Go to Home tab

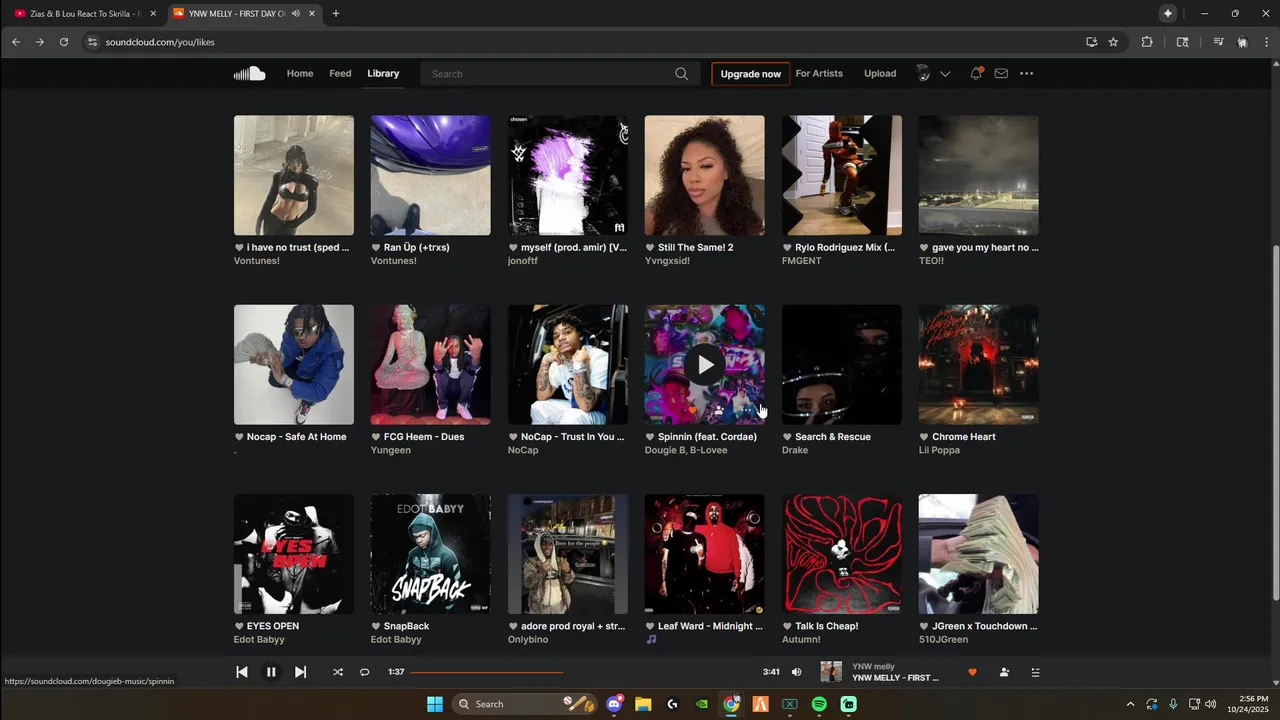(300, 73)
